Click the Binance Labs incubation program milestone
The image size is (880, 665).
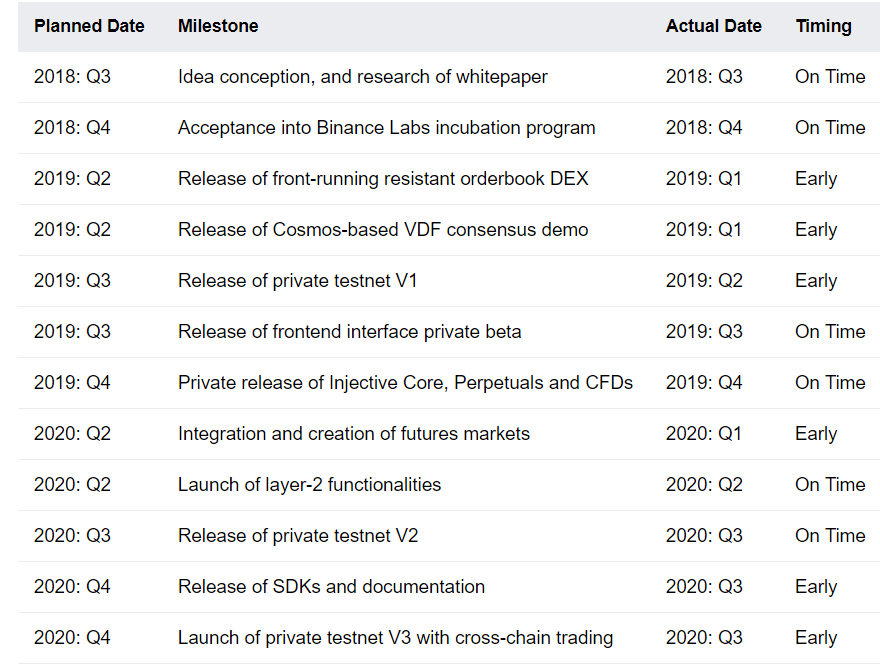pos(386,128)
